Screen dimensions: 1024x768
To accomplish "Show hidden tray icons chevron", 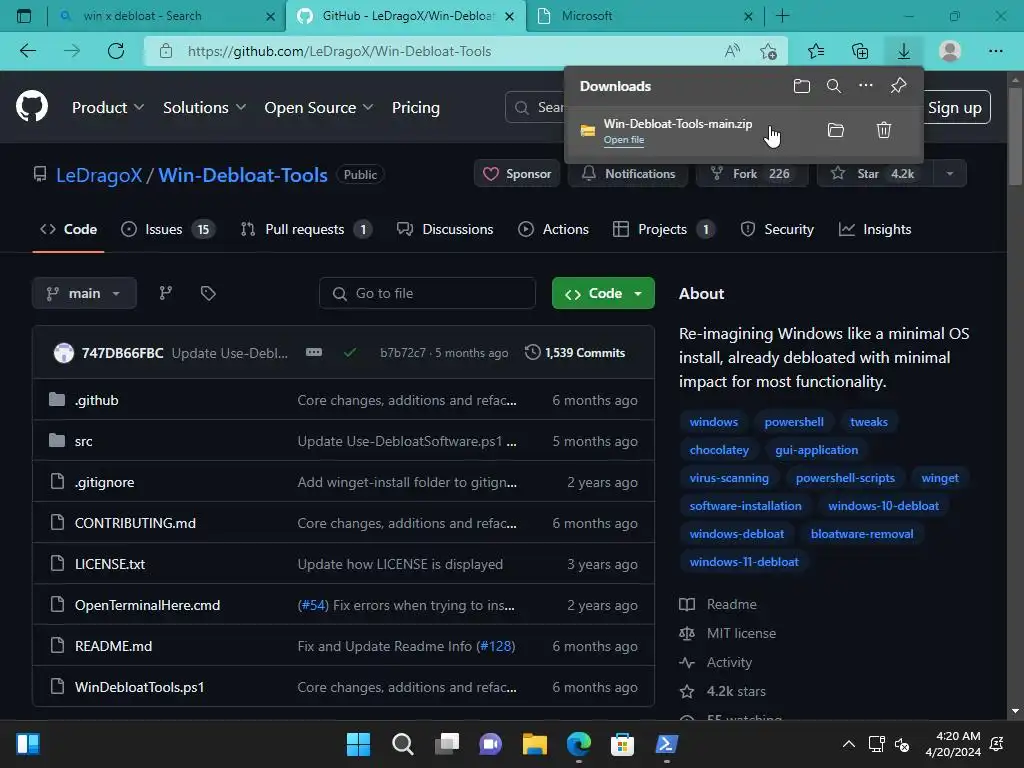I will coord(848,744).
